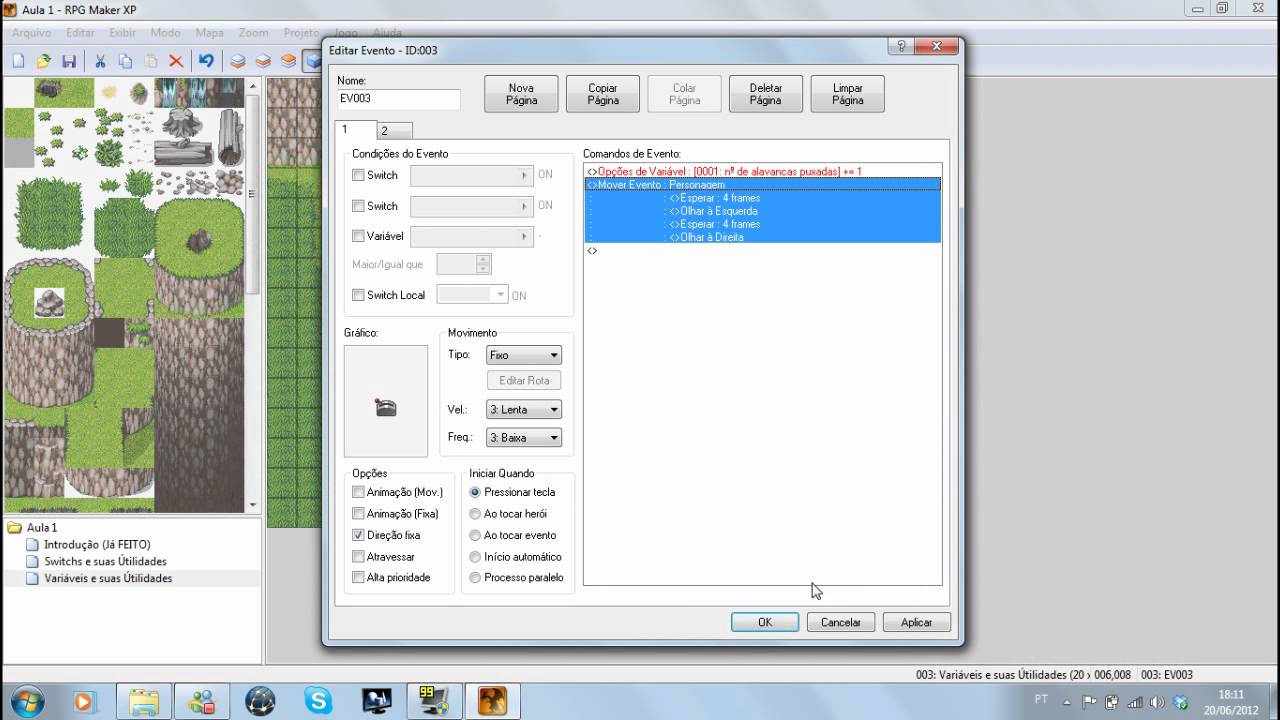Click the Deletar Página button
The image size is (1280, 720).
point(766,94)
